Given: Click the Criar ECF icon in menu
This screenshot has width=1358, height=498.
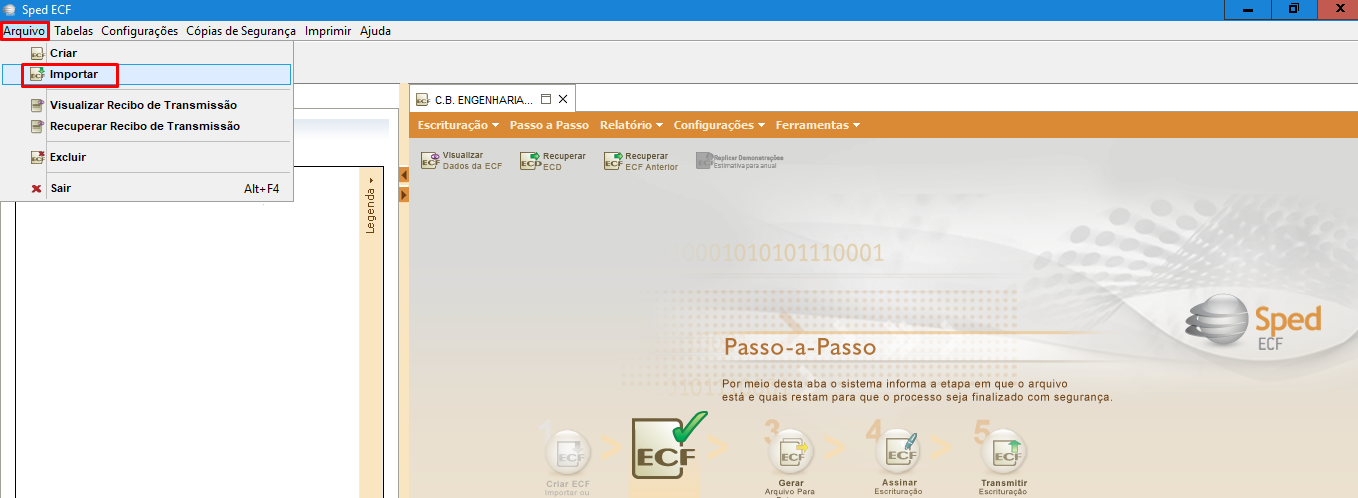Looking at the screenshot, I should point(37,53).
